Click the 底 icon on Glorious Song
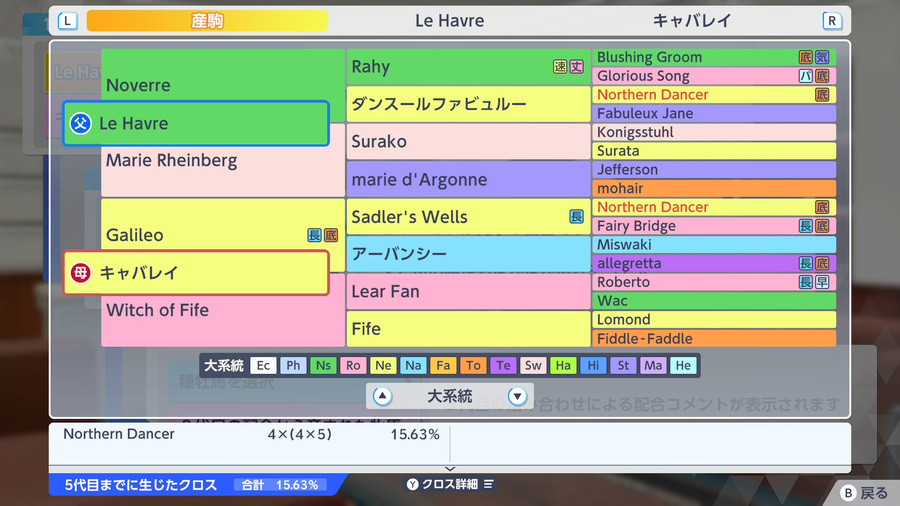The height and width of the screenshot is (506, 900). (x=822, y=76)
